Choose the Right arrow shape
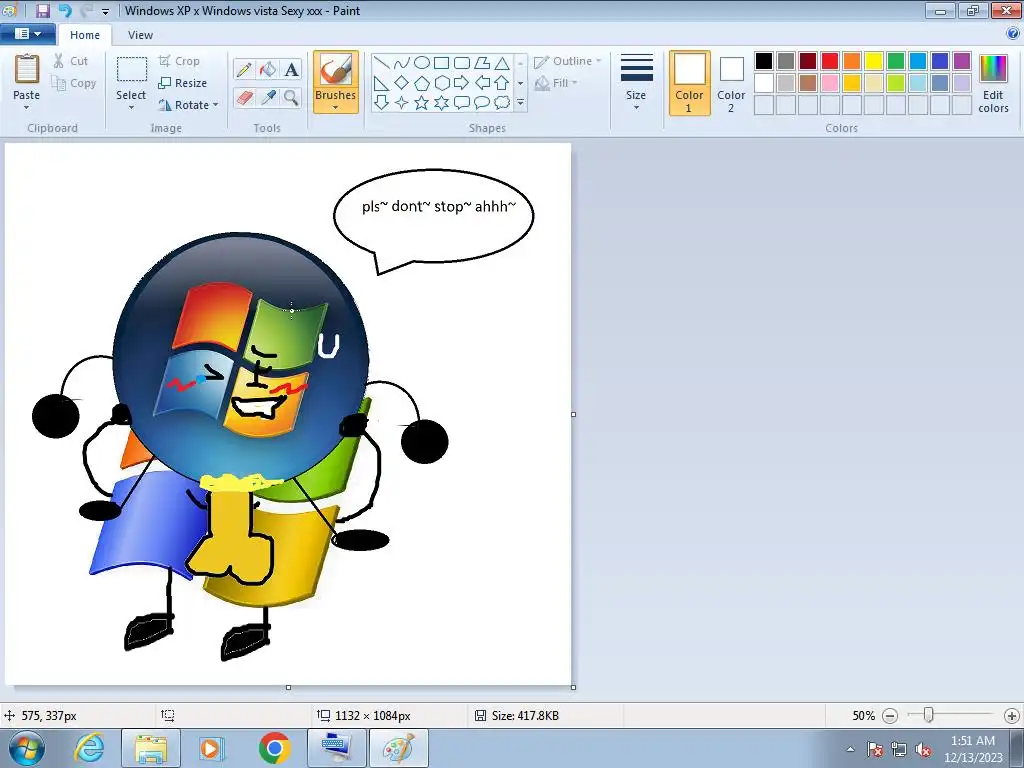The height and width of the screenshot is (768, 1024). pos(462,83)
